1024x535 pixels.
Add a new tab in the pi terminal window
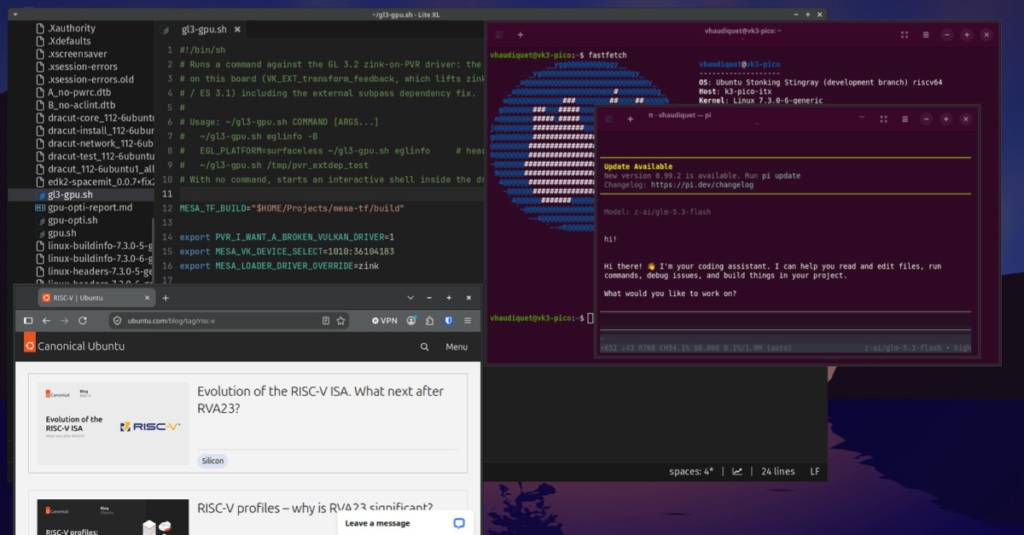(630, 119)
